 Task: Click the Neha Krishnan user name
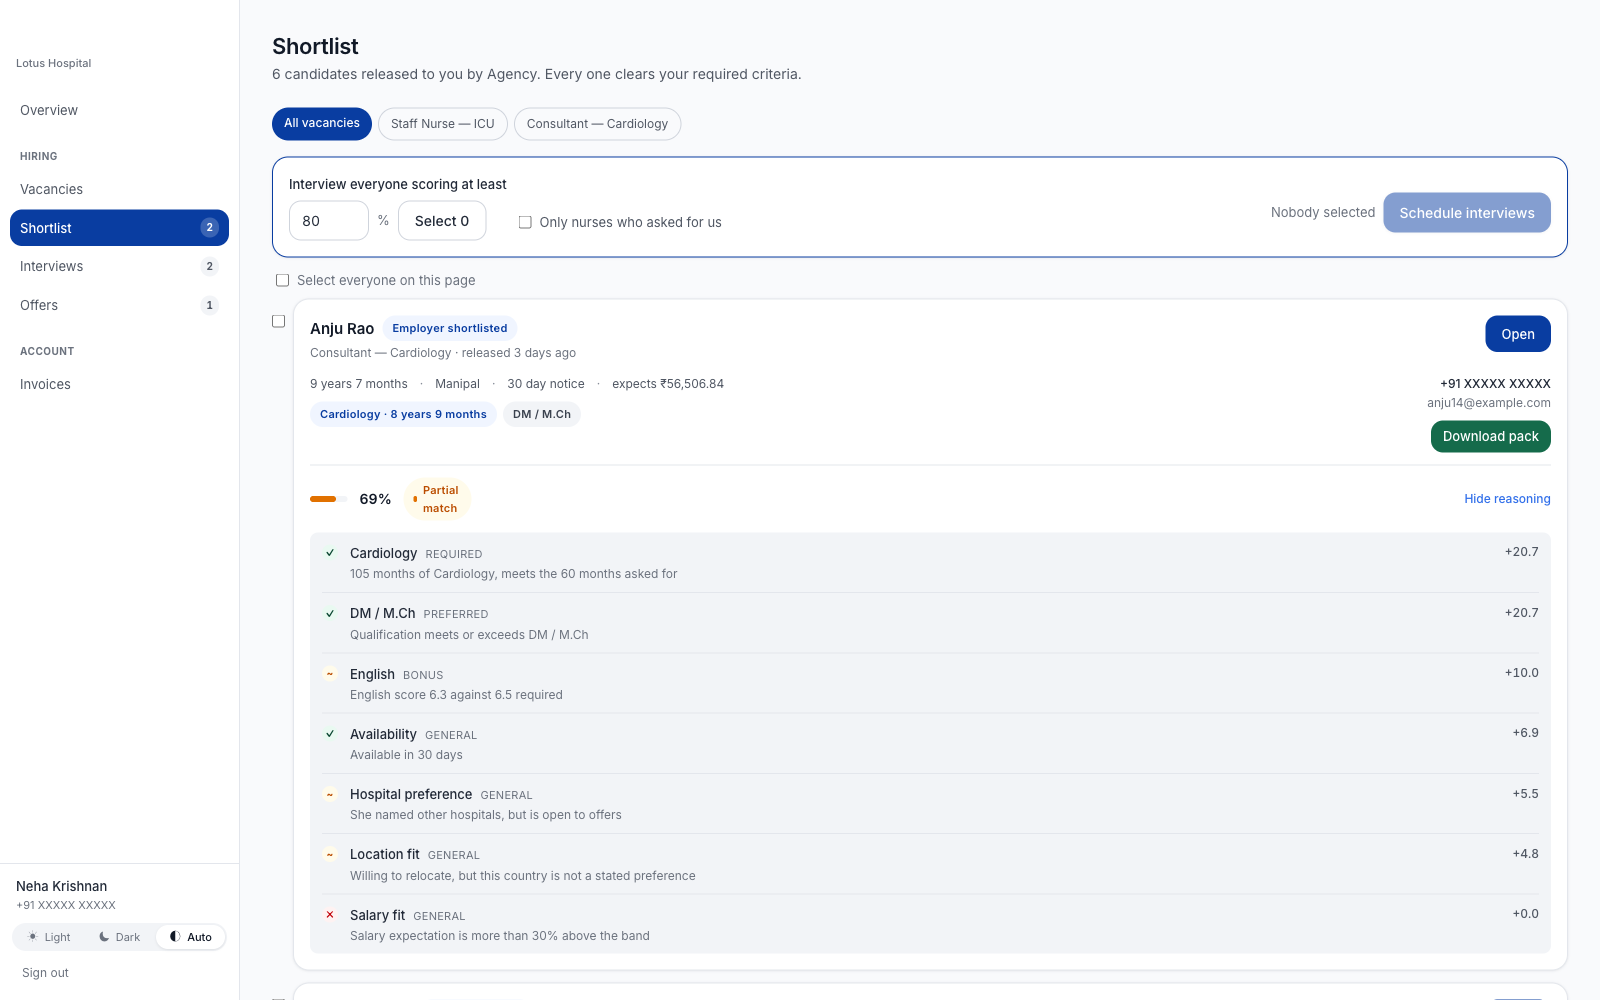[x=62, y=886]
